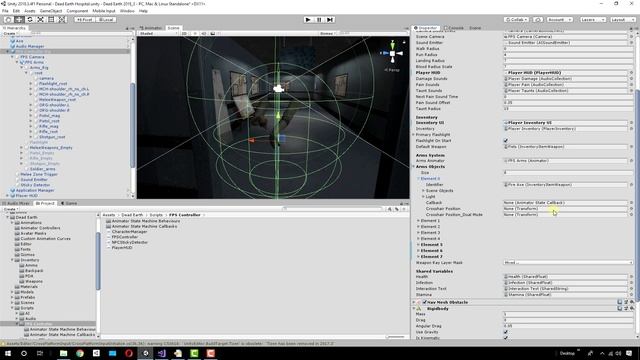
Task: Click the Rigidbody Mass input field
Action: point(568,314)
